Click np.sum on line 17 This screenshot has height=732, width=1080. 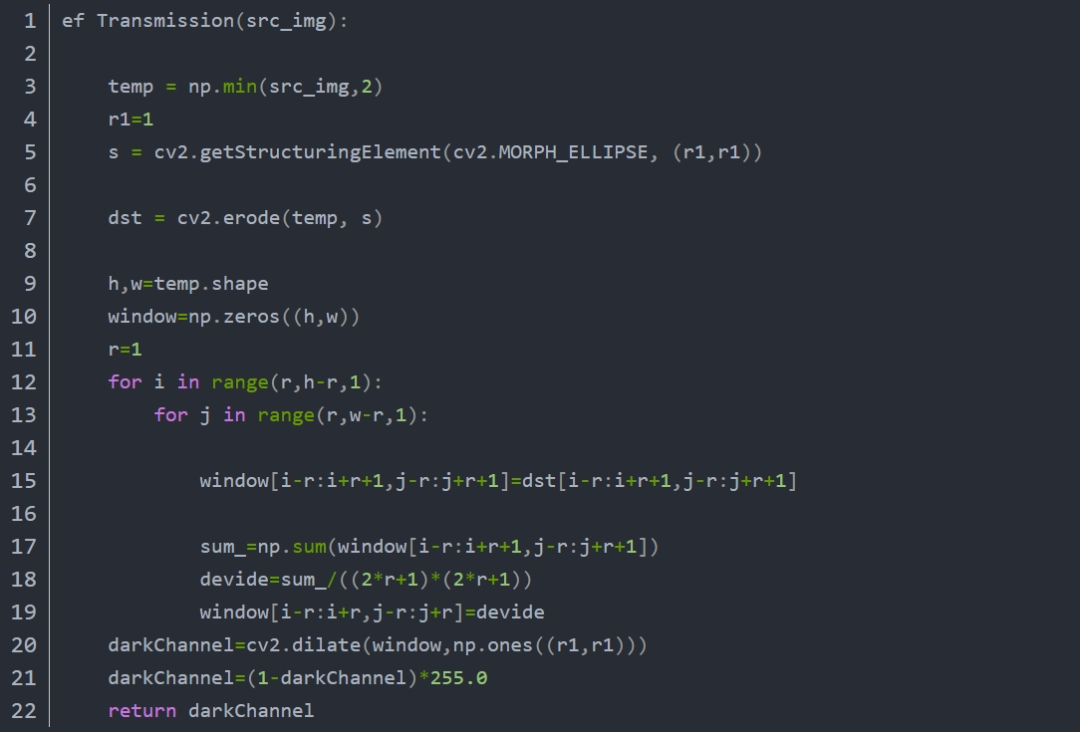[x=291, y=547]
